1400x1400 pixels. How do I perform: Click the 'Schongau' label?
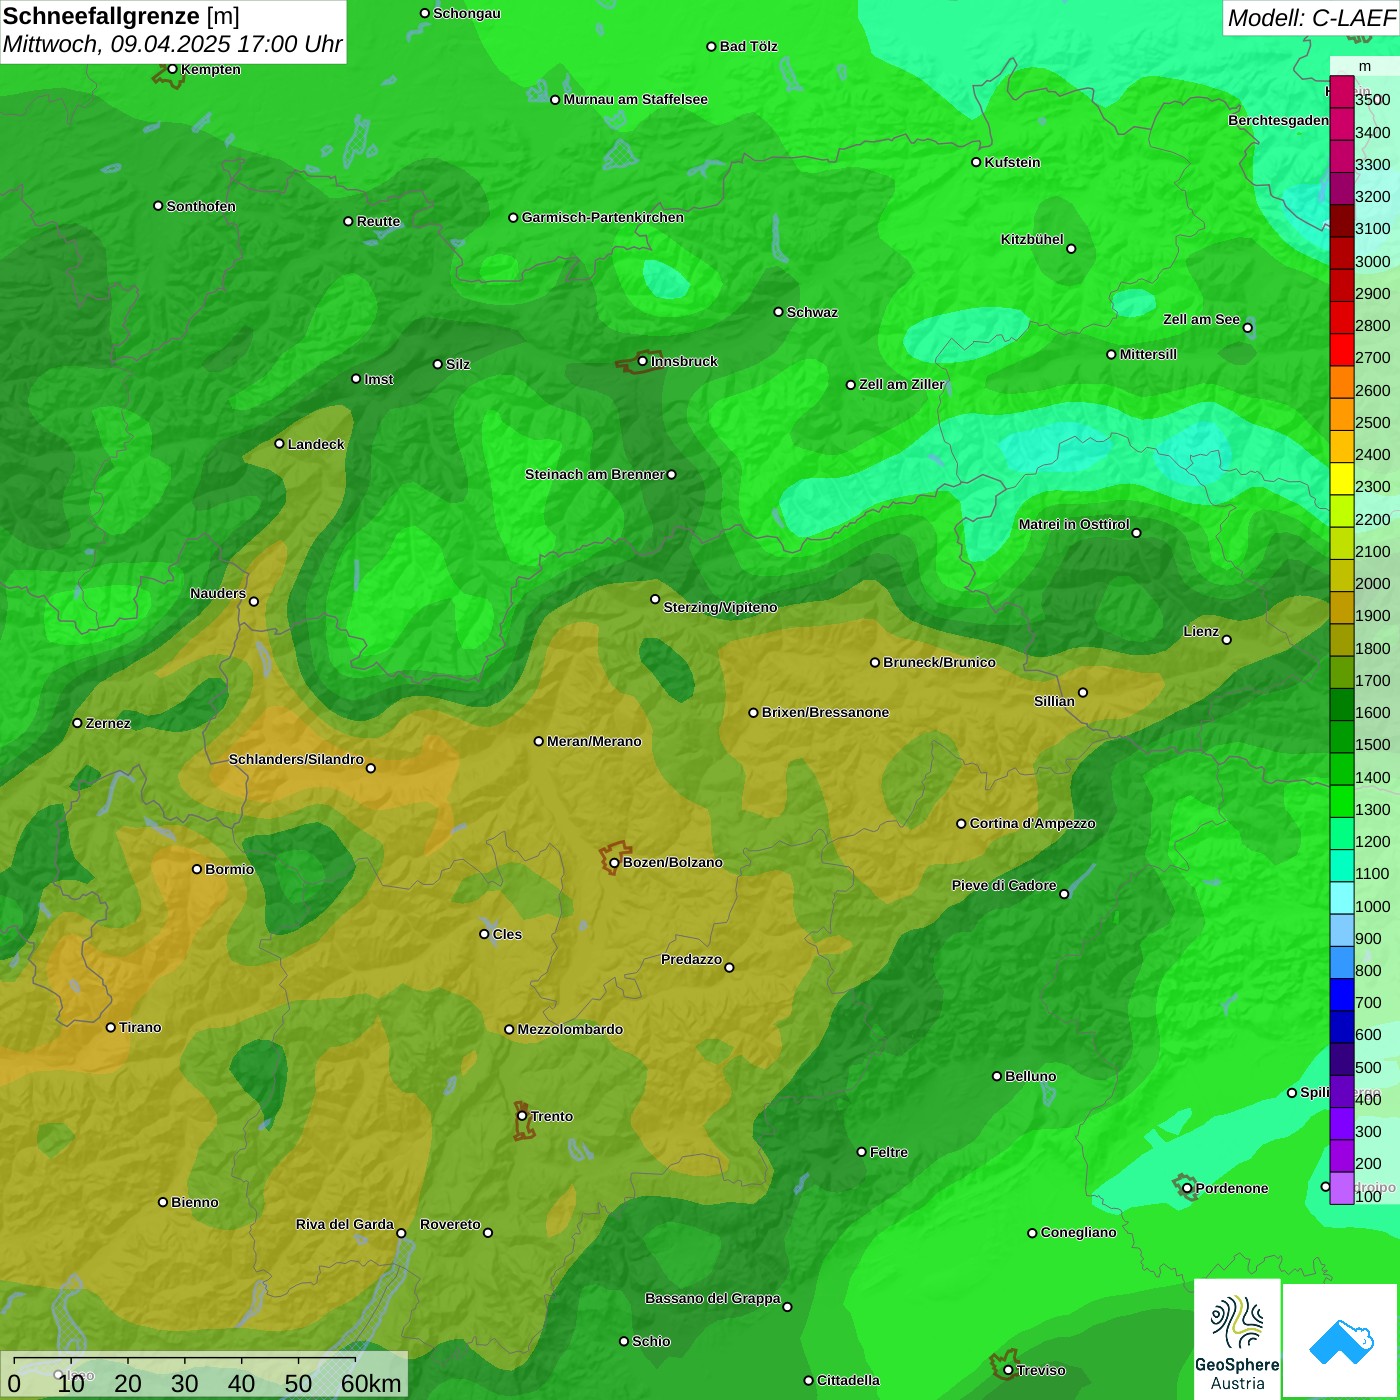point(467,13)
